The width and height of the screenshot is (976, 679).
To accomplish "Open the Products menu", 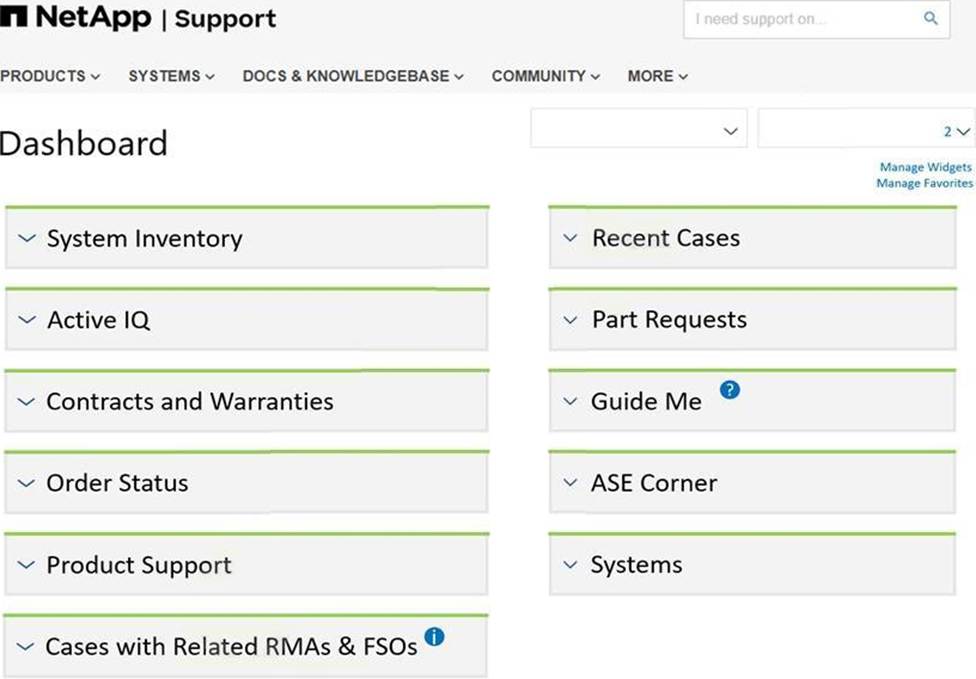I will (50, 76).
